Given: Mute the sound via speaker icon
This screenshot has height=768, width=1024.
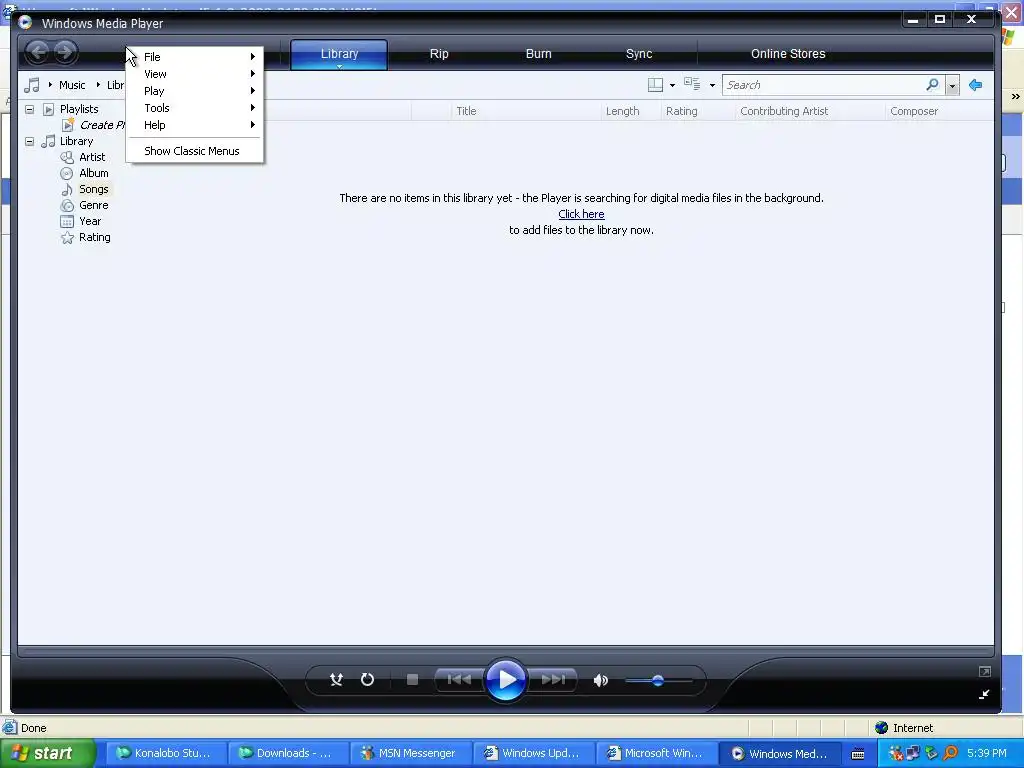Looking at the screenshot, I should pyautogui.click(x=601, y=680).
